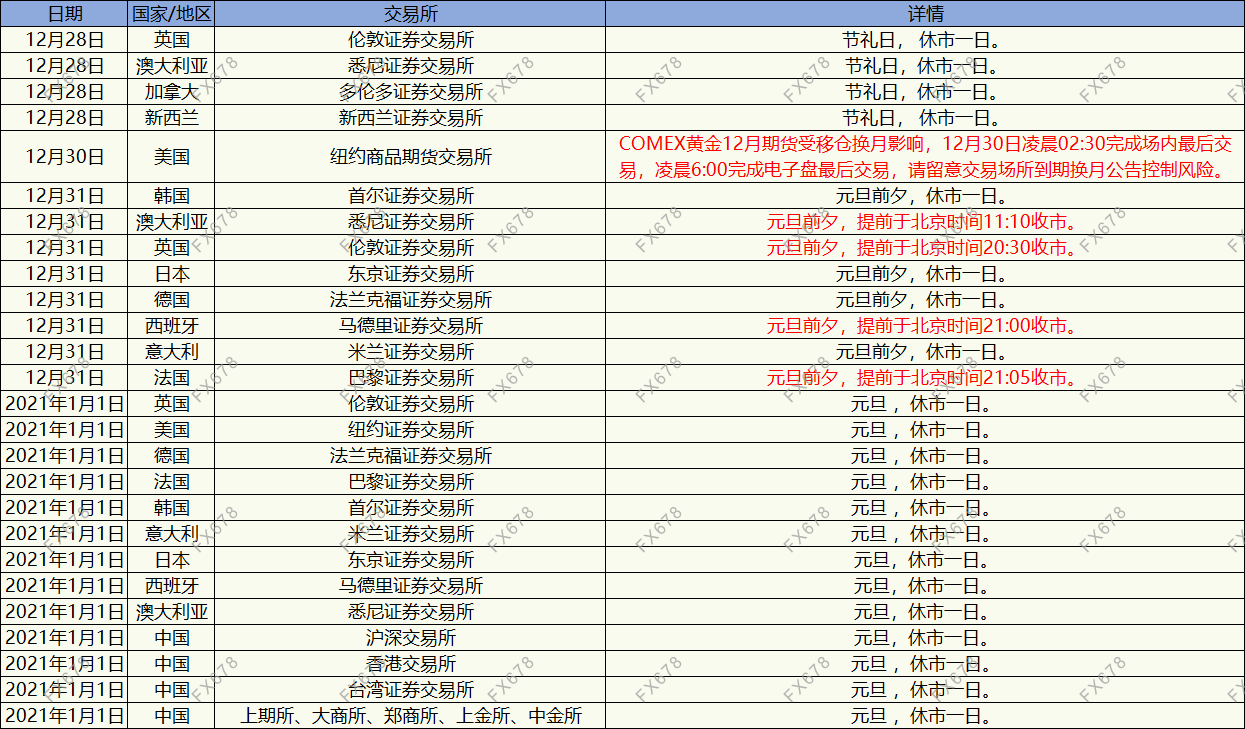Click the 12月31日 date in 马德里 row
Screen dimensions: 1245x729
point(65,326)
